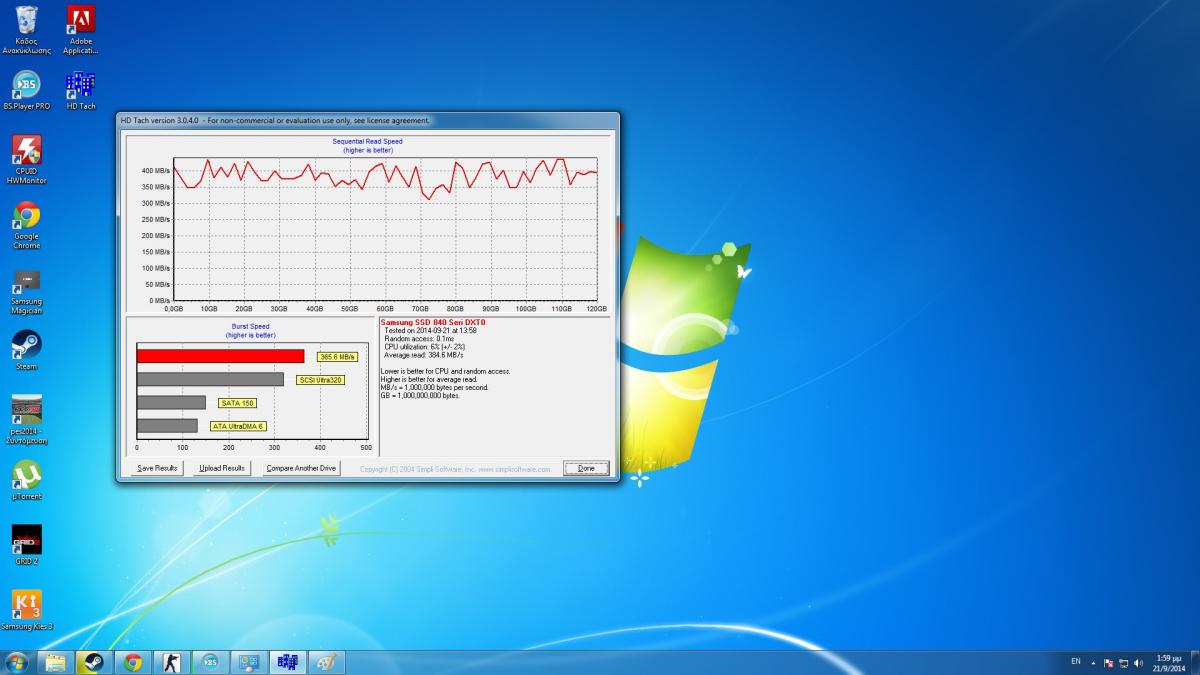Viewport: 1200px width, 675px height.
Task: Open Samsung Kies 3 desktop shortcut
Action: tap(26, 610)
